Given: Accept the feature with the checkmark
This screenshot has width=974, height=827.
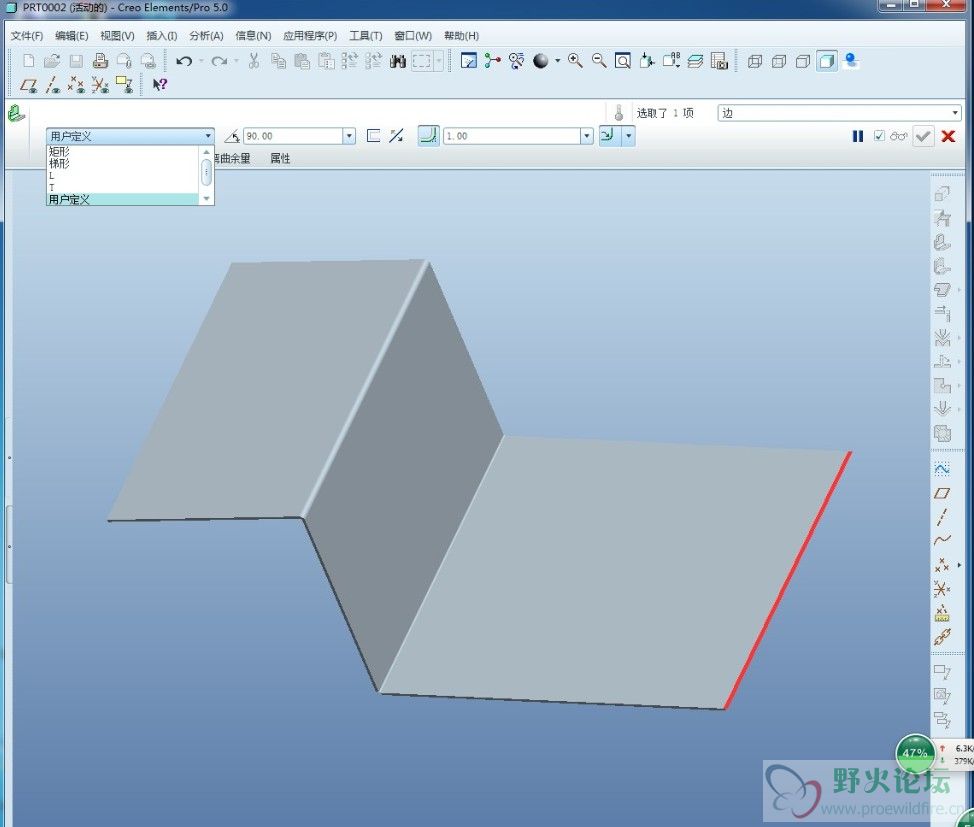Looking at the screenshot, I should 923,136.
